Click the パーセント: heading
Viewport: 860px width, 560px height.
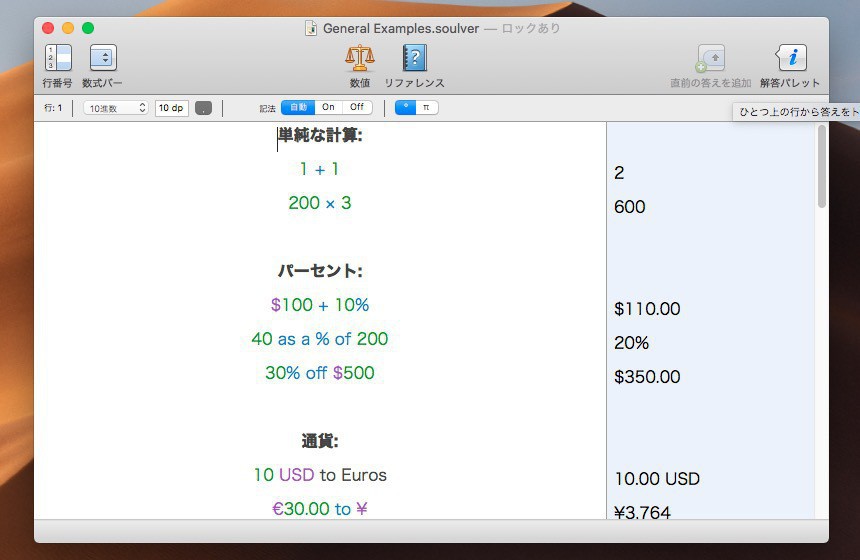[x=320, y=271]
